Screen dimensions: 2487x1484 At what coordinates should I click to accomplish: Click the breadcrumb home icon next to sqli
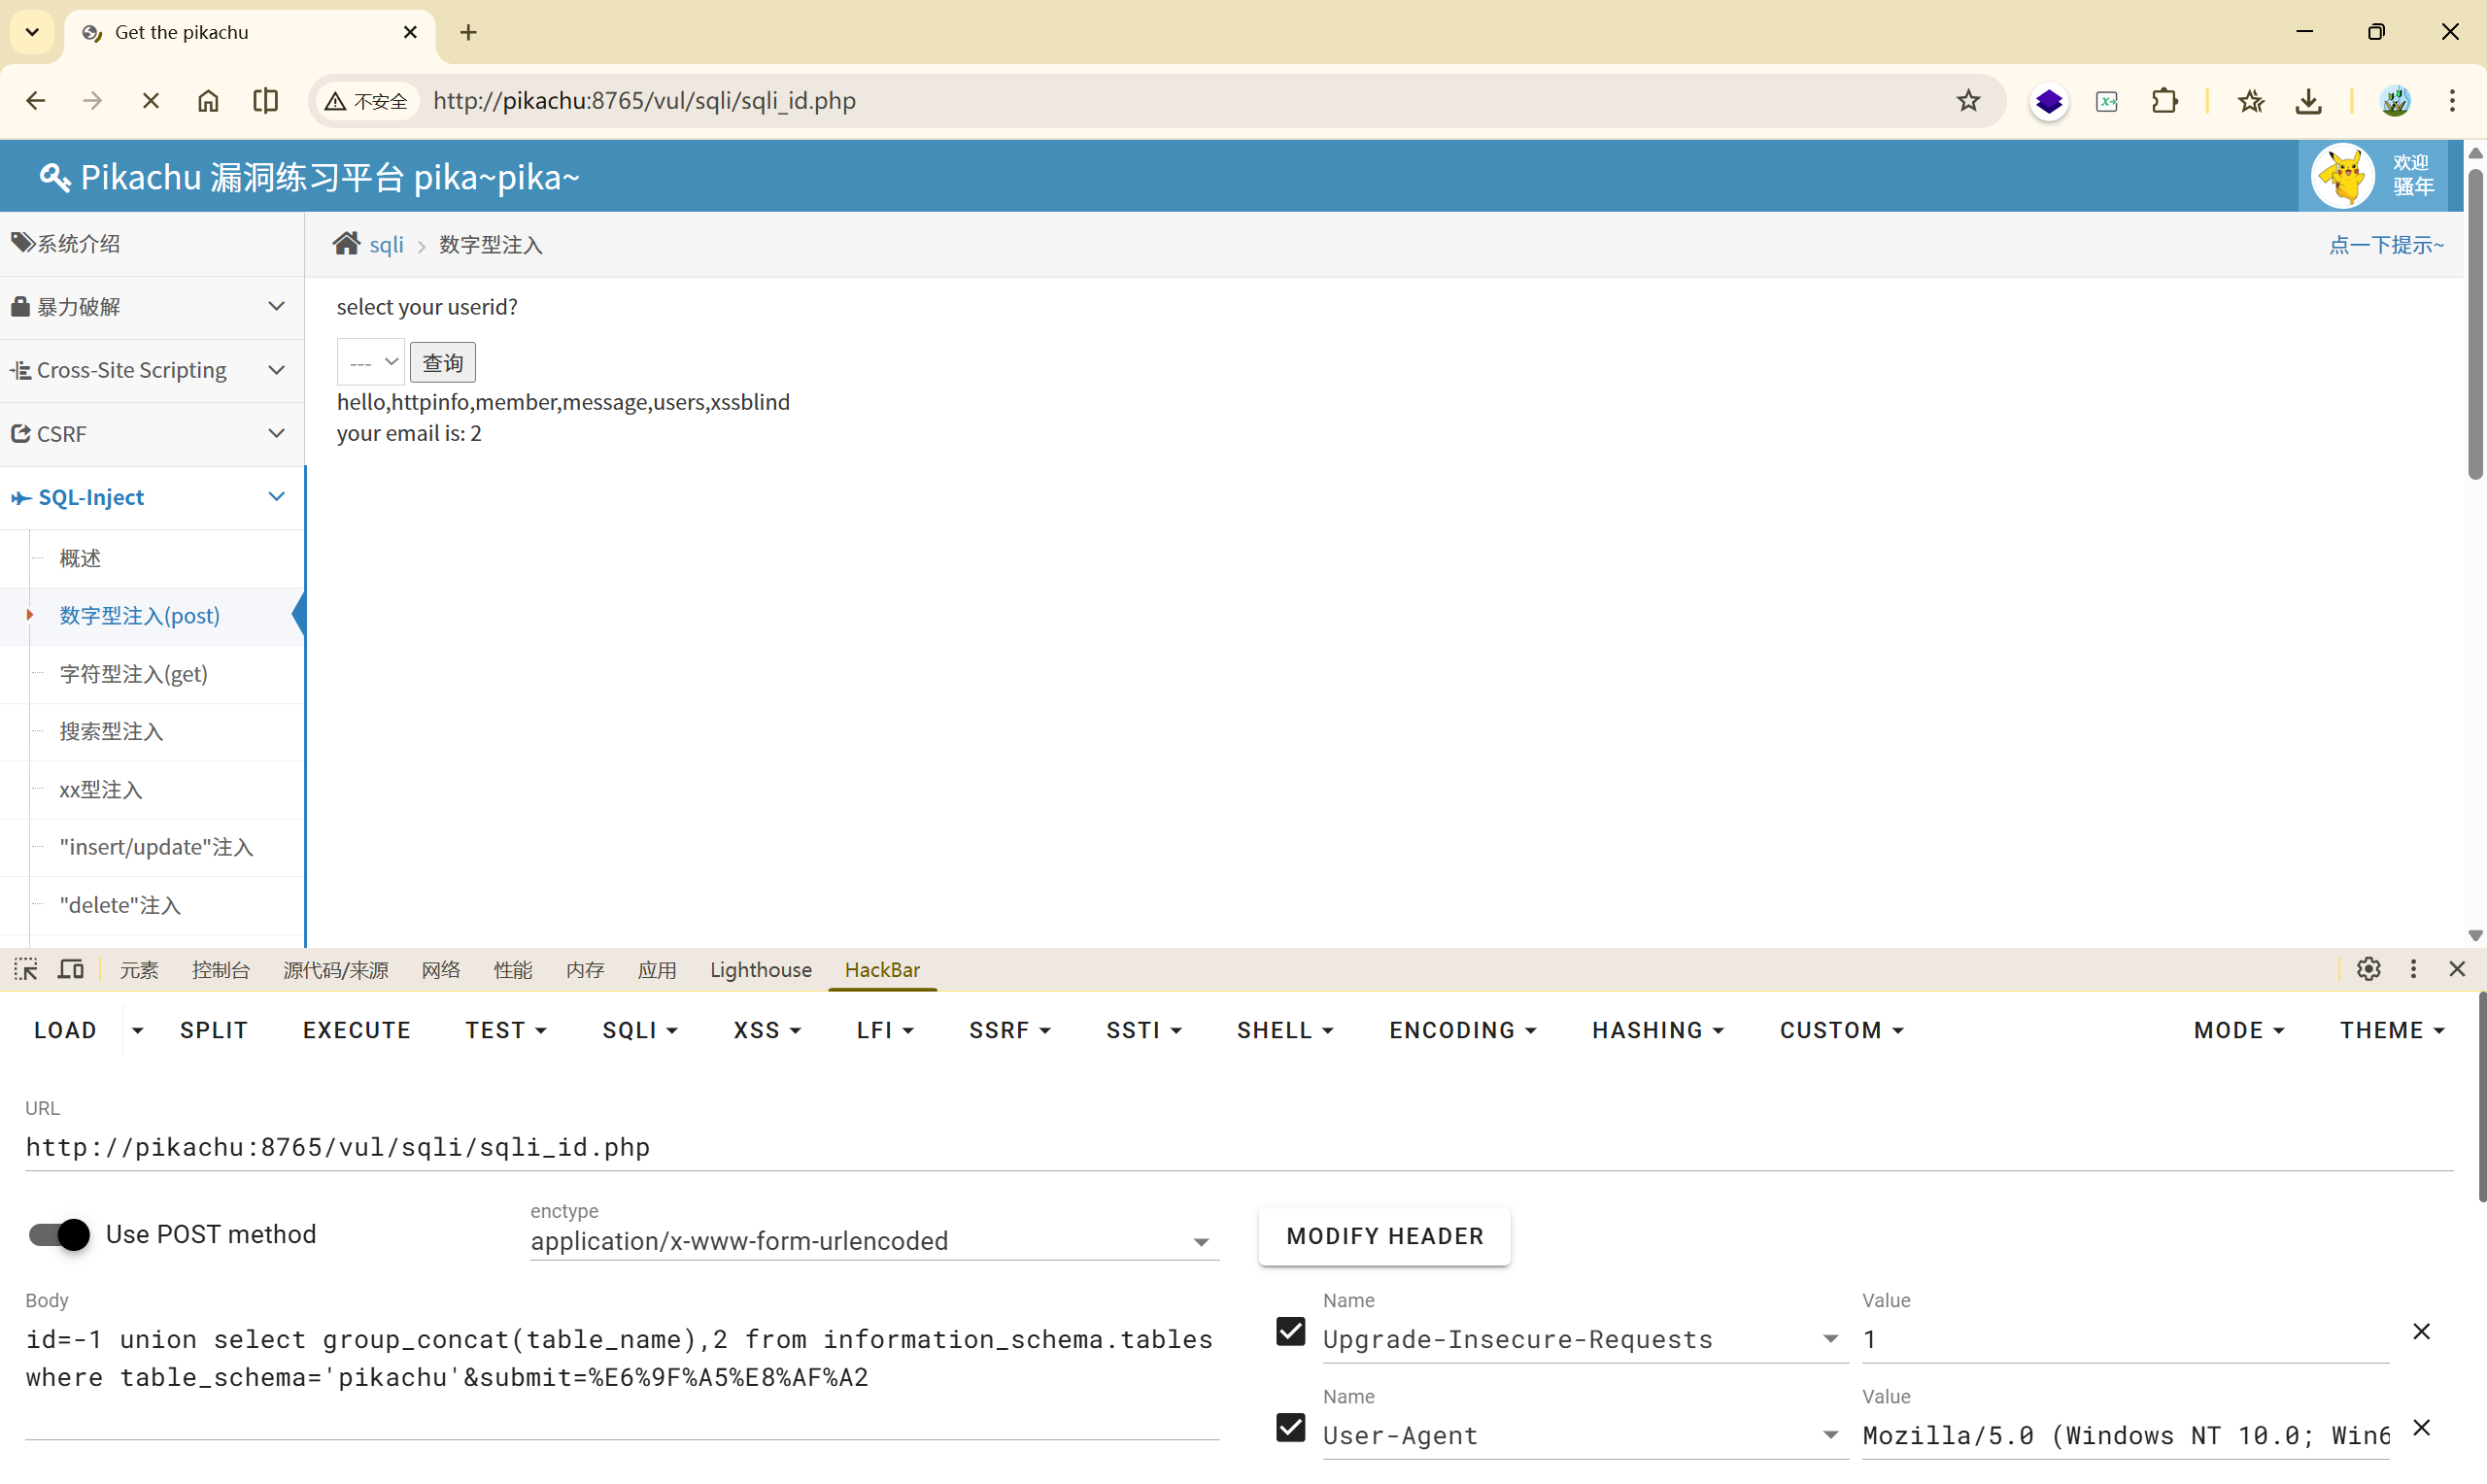[x=346, y=244]
